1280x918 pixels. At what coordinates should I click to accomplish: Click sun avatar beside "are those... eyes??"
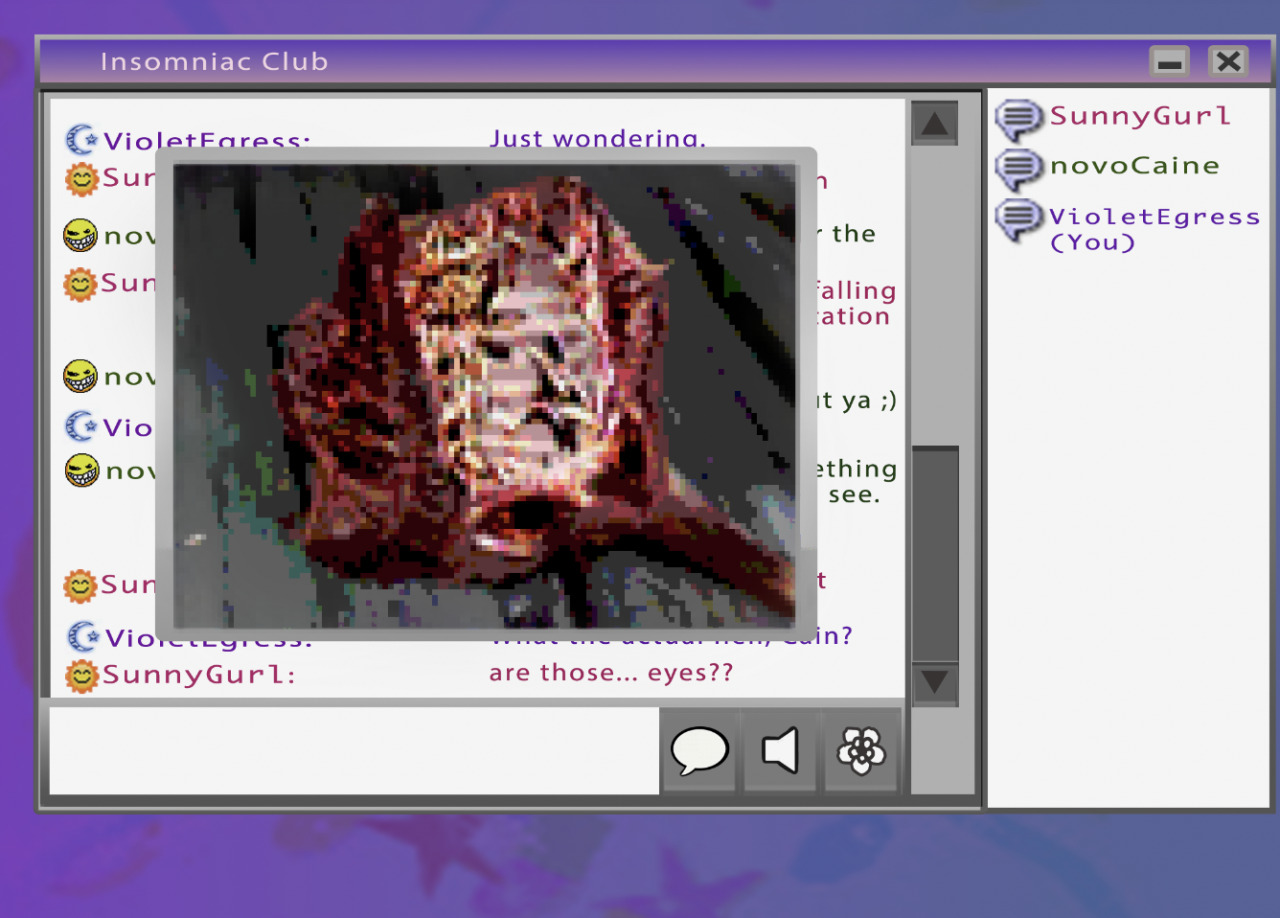(81, 676)
